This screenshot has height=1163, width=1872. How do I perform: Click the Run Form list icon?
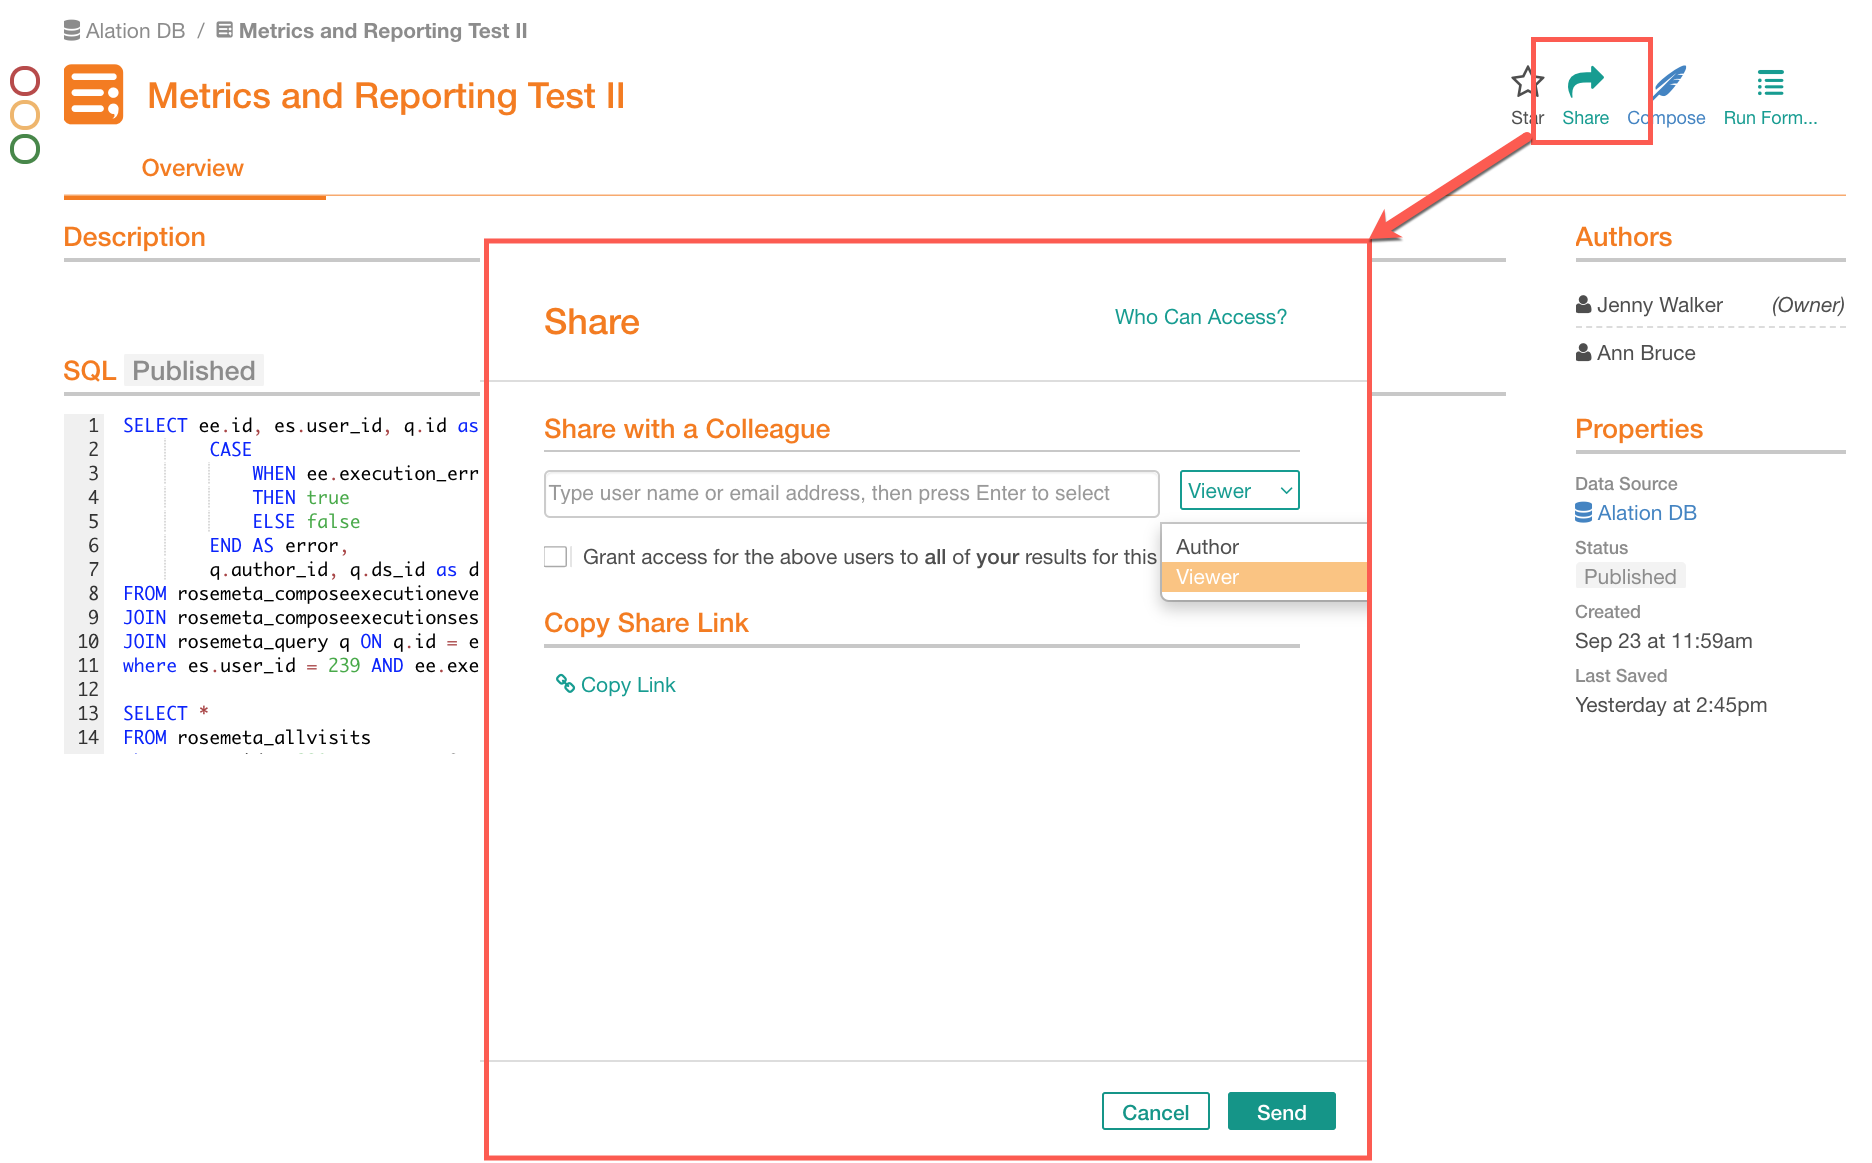pyautogui.click(x=1770, y=83)
